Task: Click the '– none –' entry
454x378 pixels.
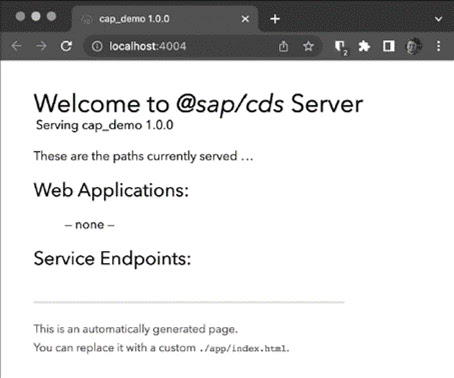Action: (90, 225)
